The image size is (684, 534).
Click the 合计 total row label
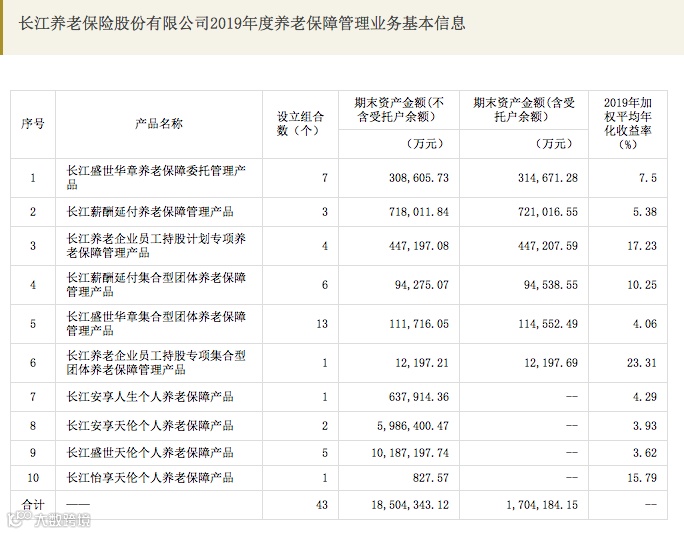point(33,505)
